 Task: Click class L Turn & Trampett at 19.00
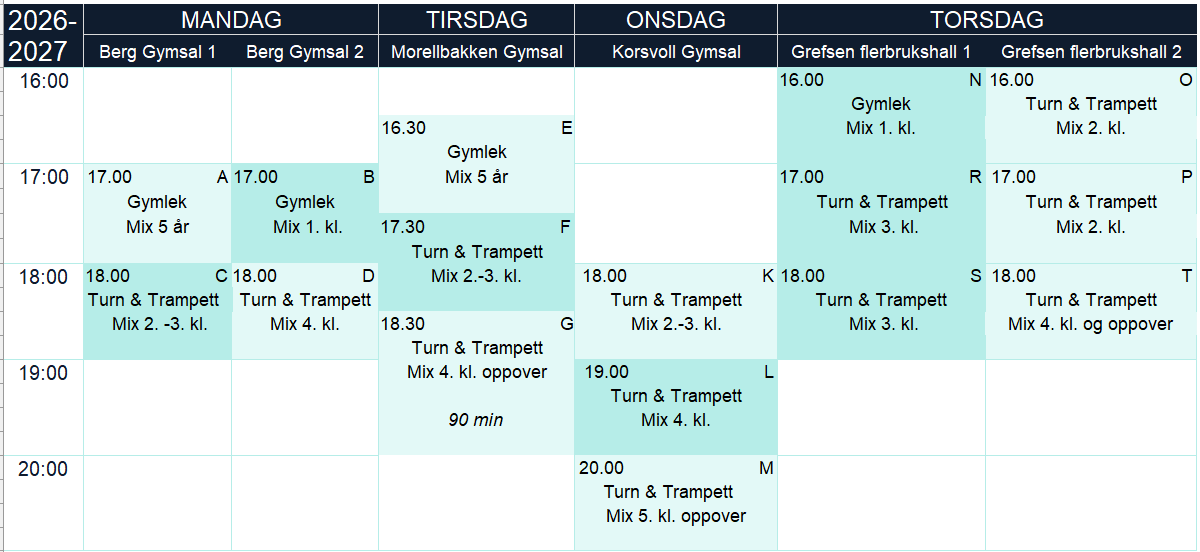pos(676,407)
